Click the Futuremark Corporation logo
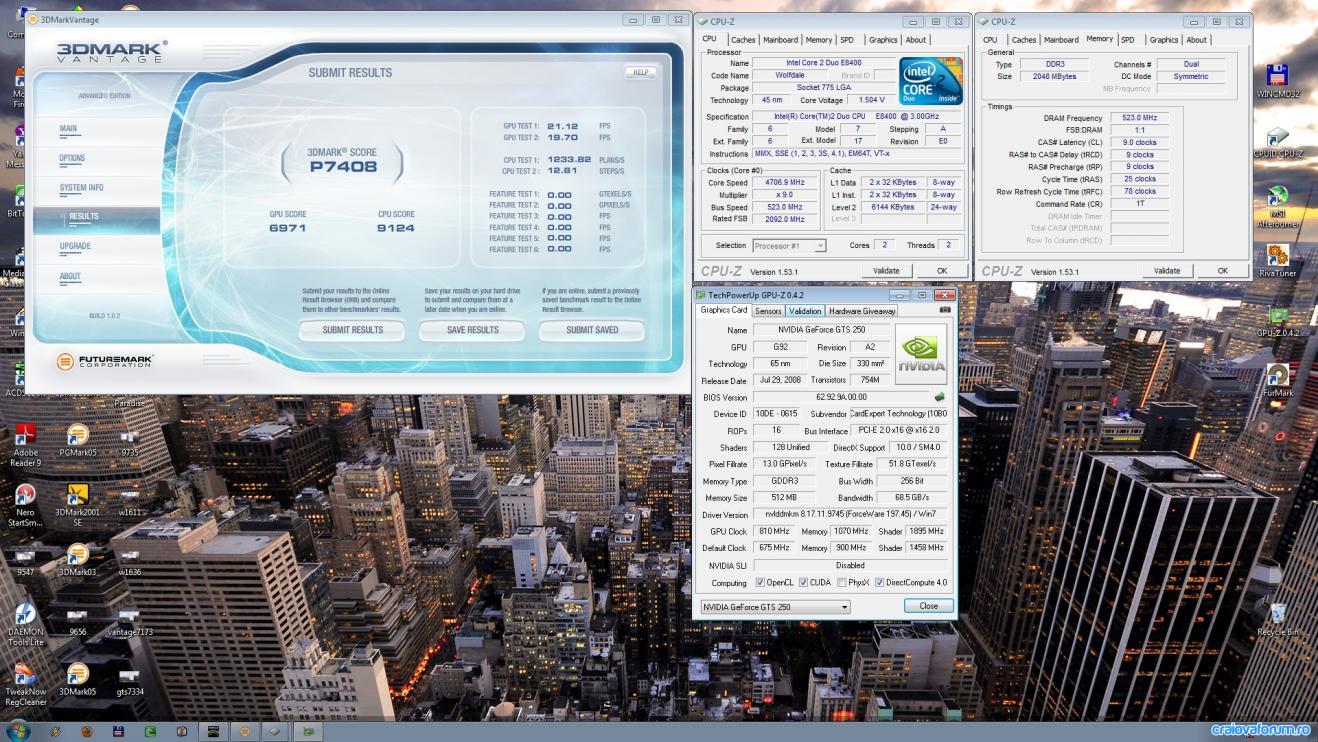This screenshot has height=742, width=1318. tap(105, 362)
